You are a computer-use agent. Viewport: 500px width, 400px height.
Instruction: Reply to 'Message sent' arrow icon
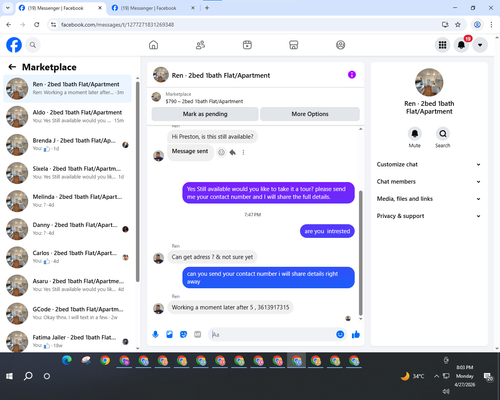233,152
